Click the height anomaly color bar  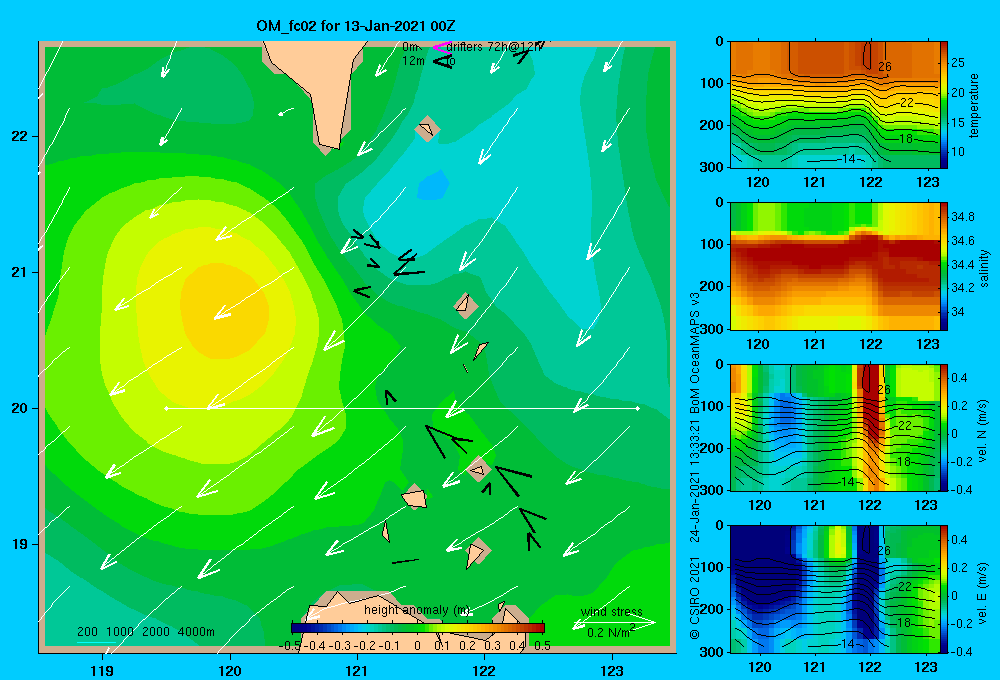click(418, 628)
